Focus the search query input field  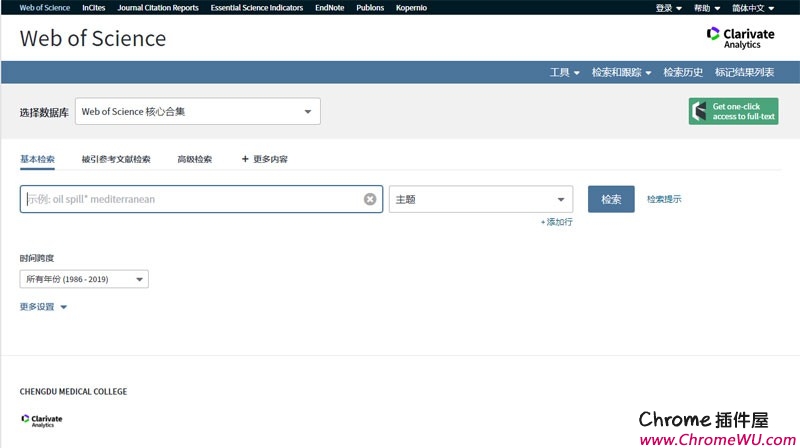click(190, 199)
